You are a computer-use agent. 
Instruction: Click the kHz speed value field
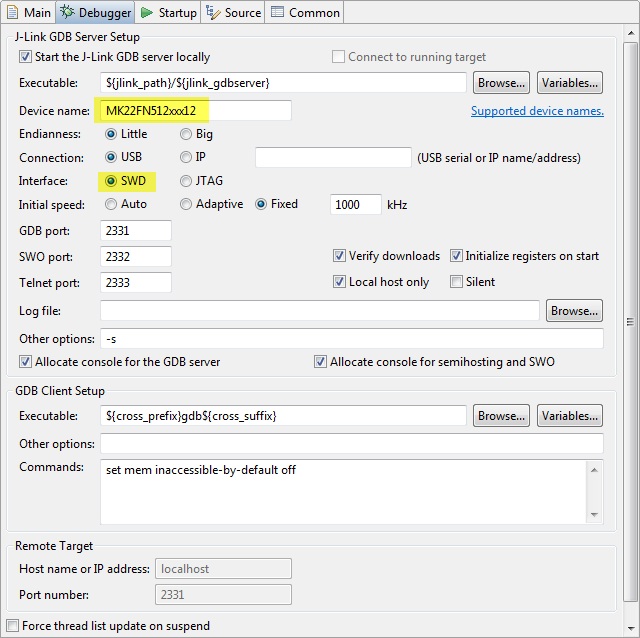point(356,205)
